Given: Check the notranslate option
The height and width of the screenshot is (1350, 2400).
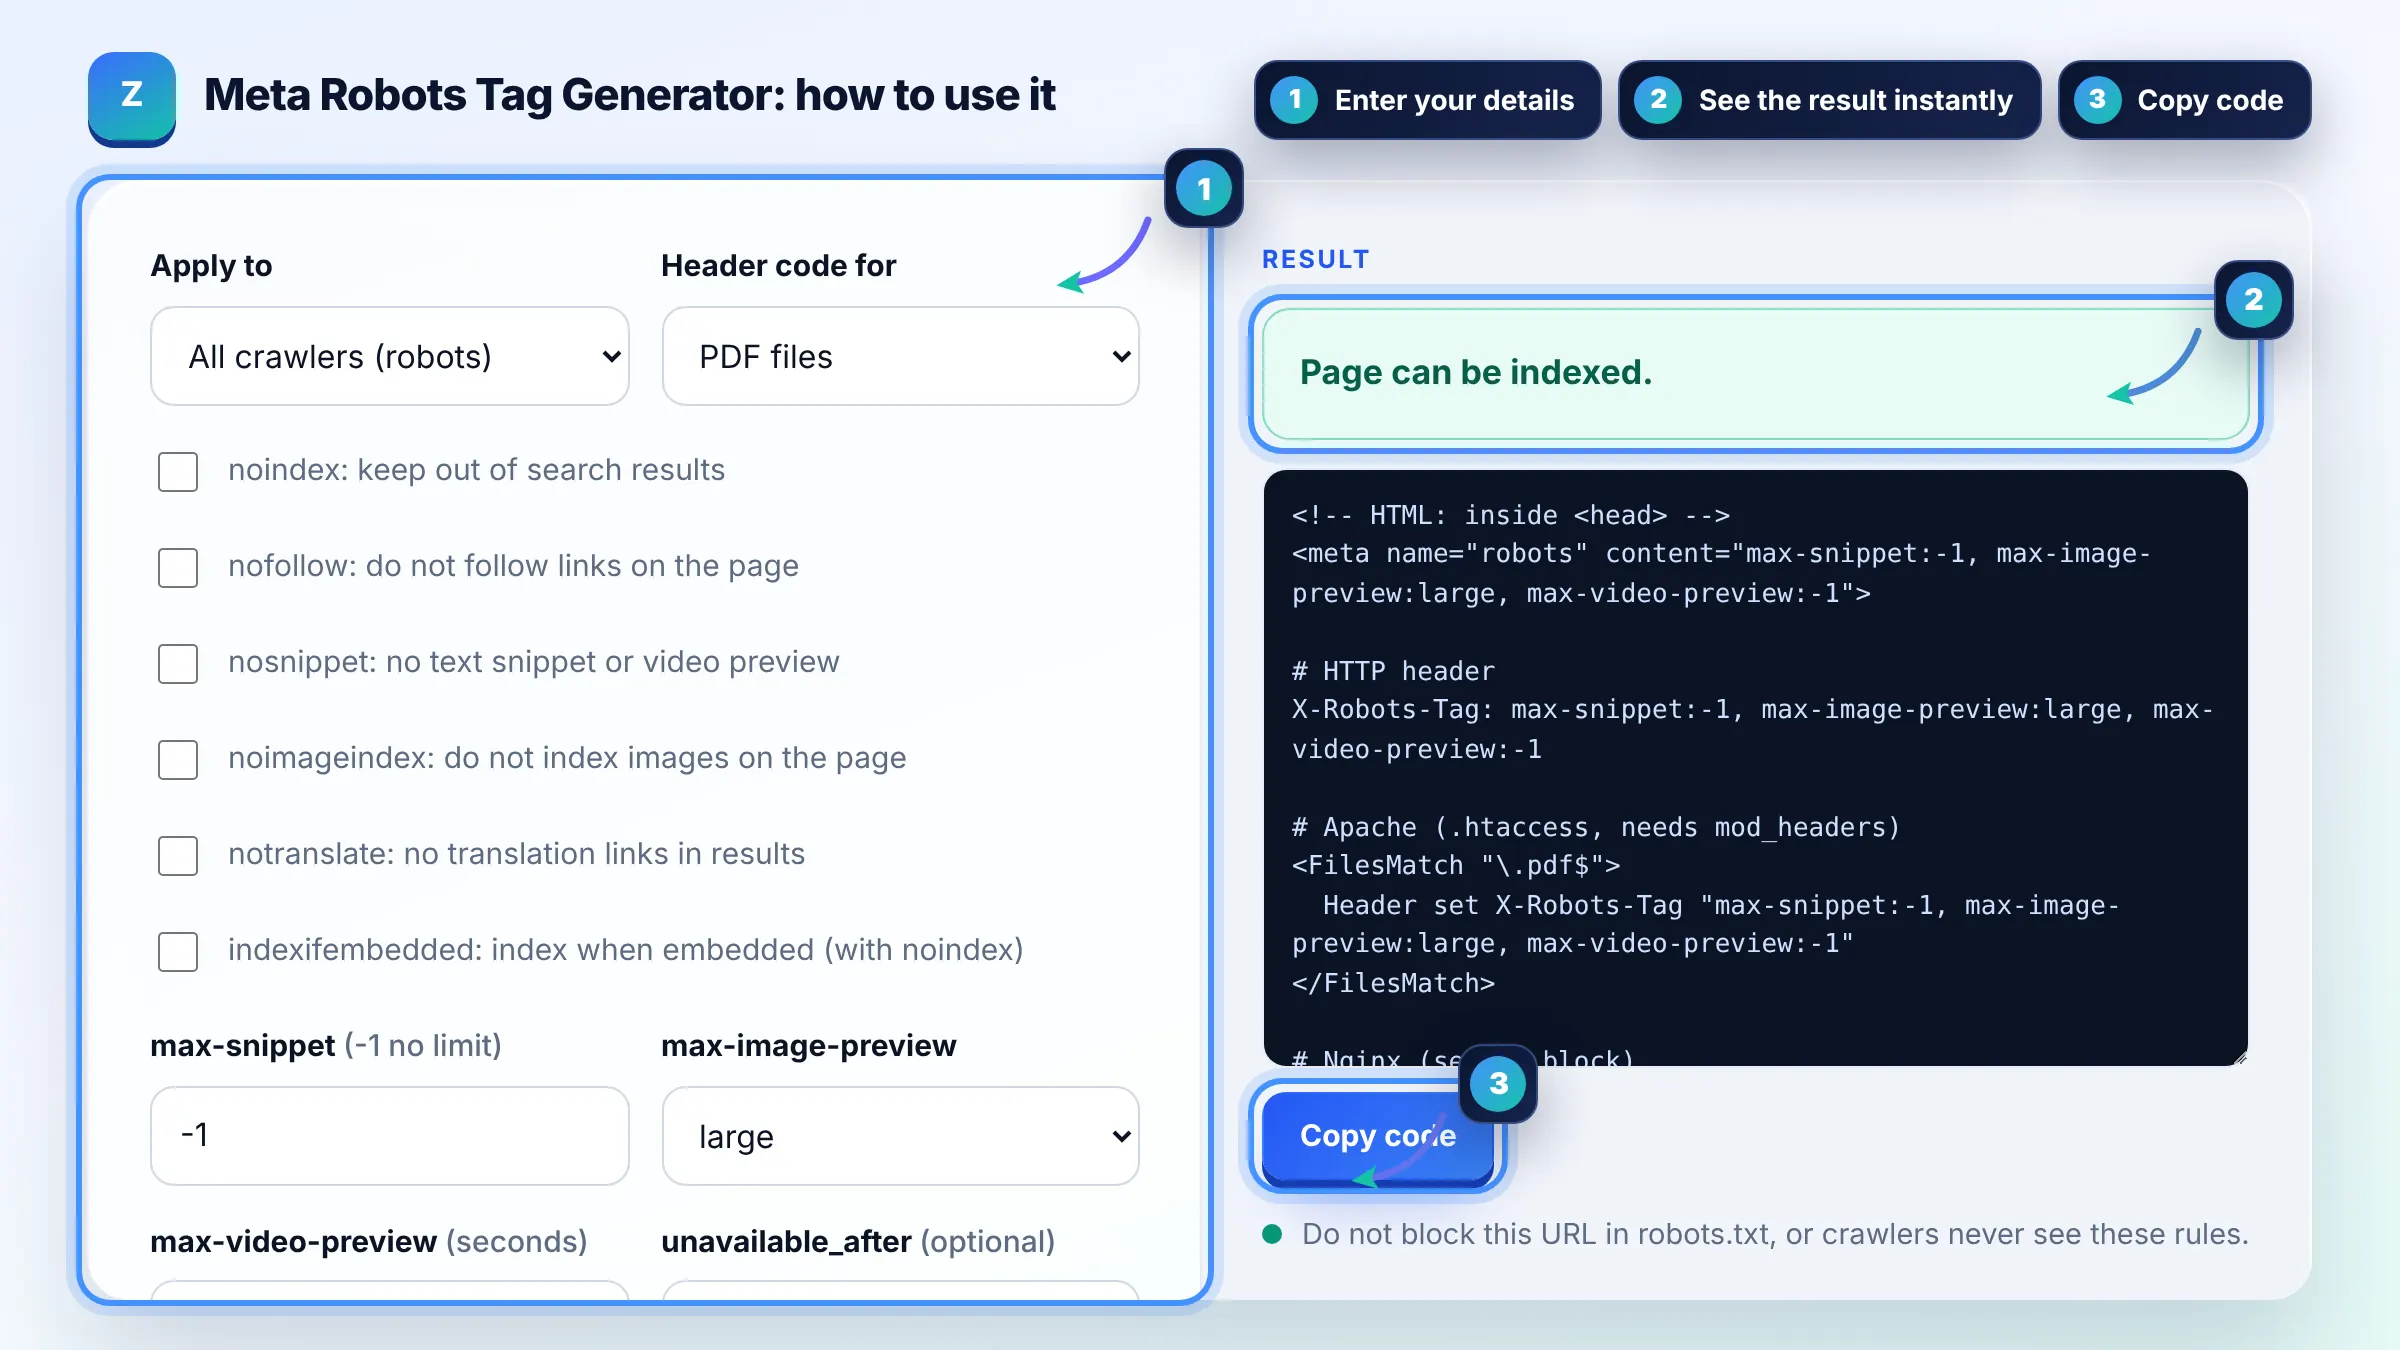Looking at the screenshot, I should pos(178,855).
